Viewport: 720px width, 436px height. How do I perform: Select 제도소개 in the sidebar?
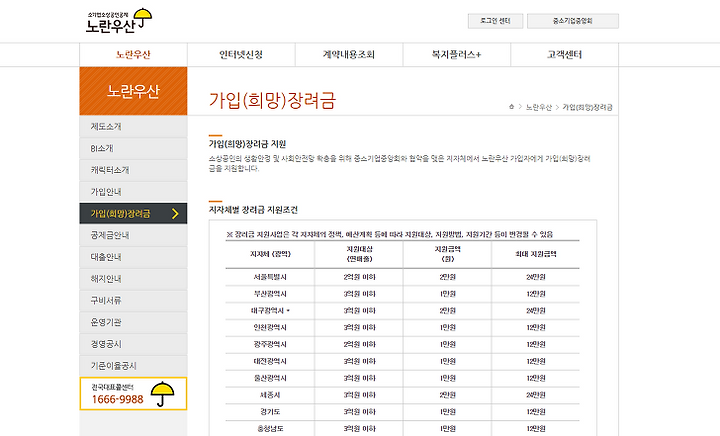pos(133,126)
